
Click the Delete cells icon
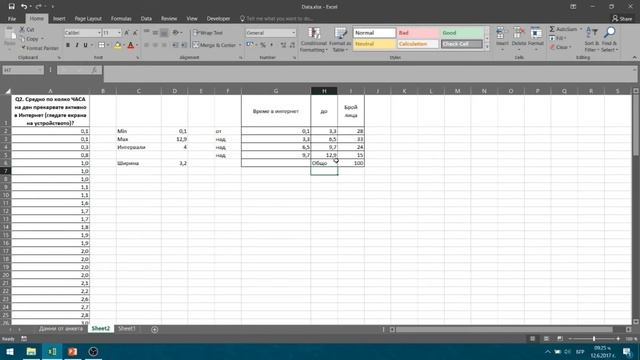[x=519, y=33]
